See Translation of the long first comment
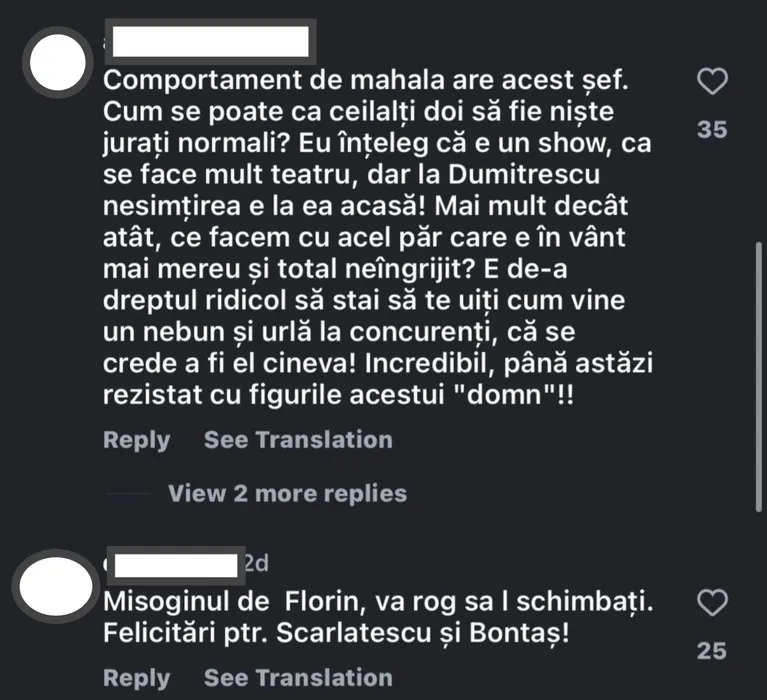 (x=298, y=440)
